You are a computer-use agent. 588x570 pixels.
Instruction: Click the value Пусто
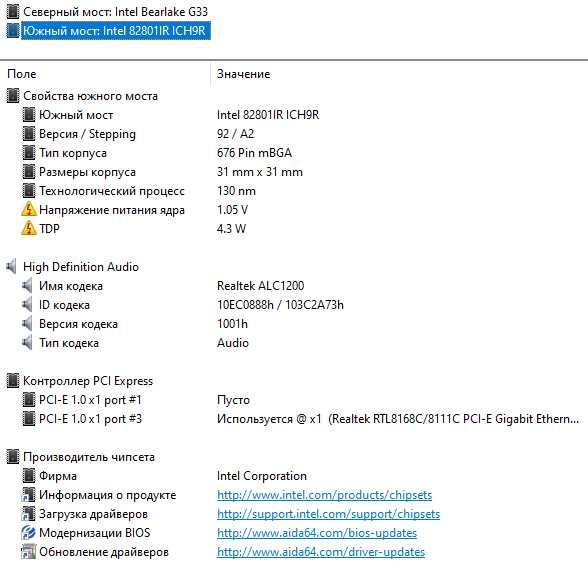[233, 400]
